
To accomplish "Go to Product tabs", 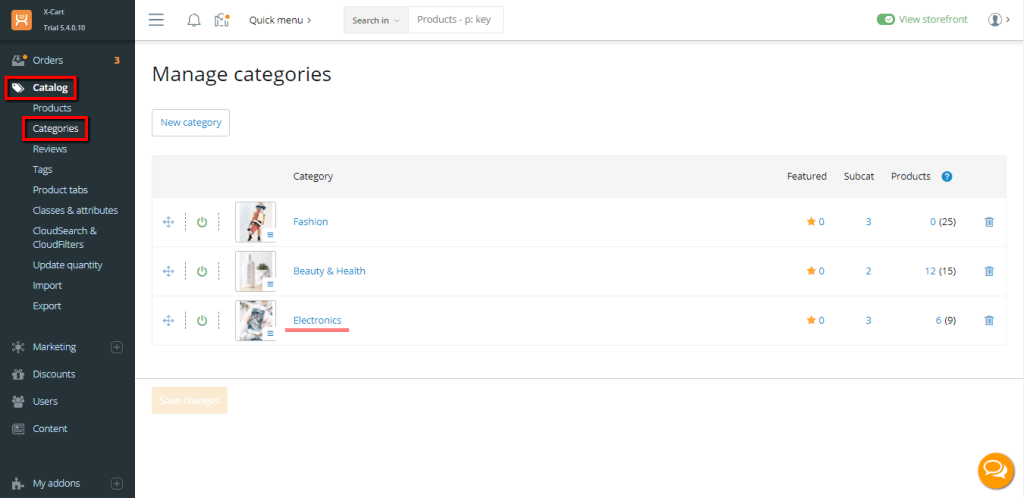I will (x=60, y=190).
